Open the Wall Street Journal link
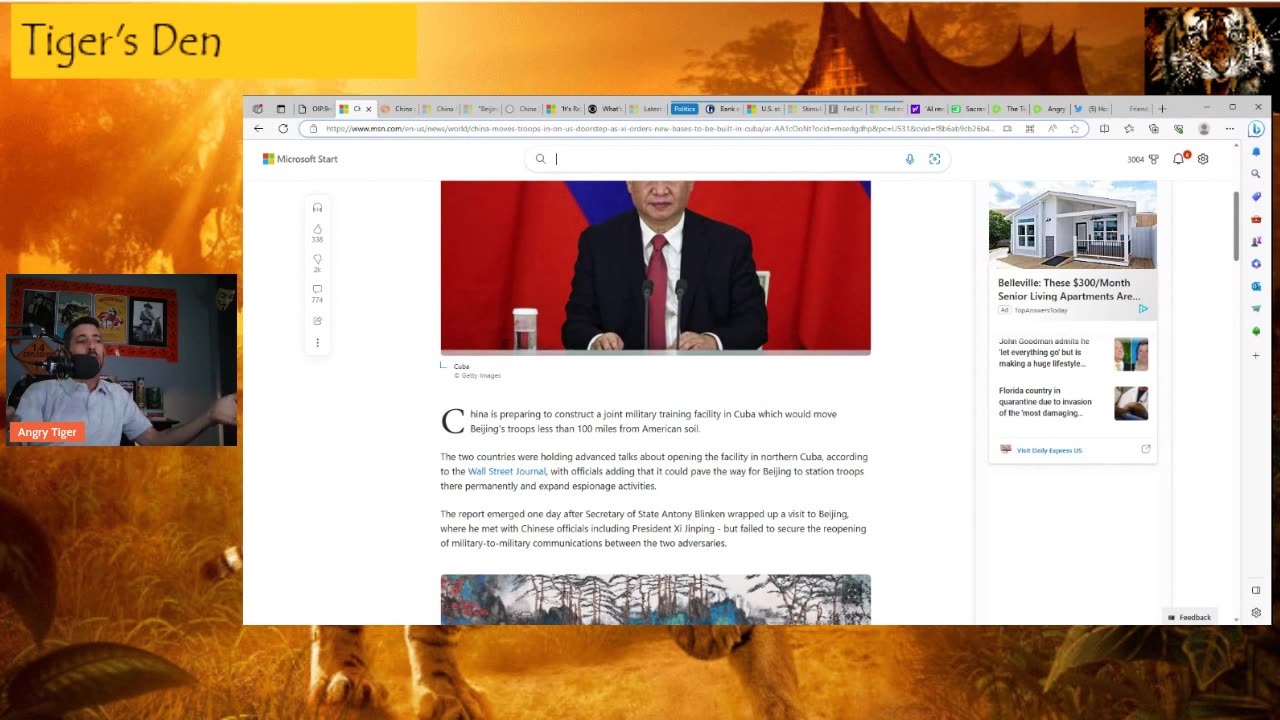1280x720 pixels. tap(507, 471)
